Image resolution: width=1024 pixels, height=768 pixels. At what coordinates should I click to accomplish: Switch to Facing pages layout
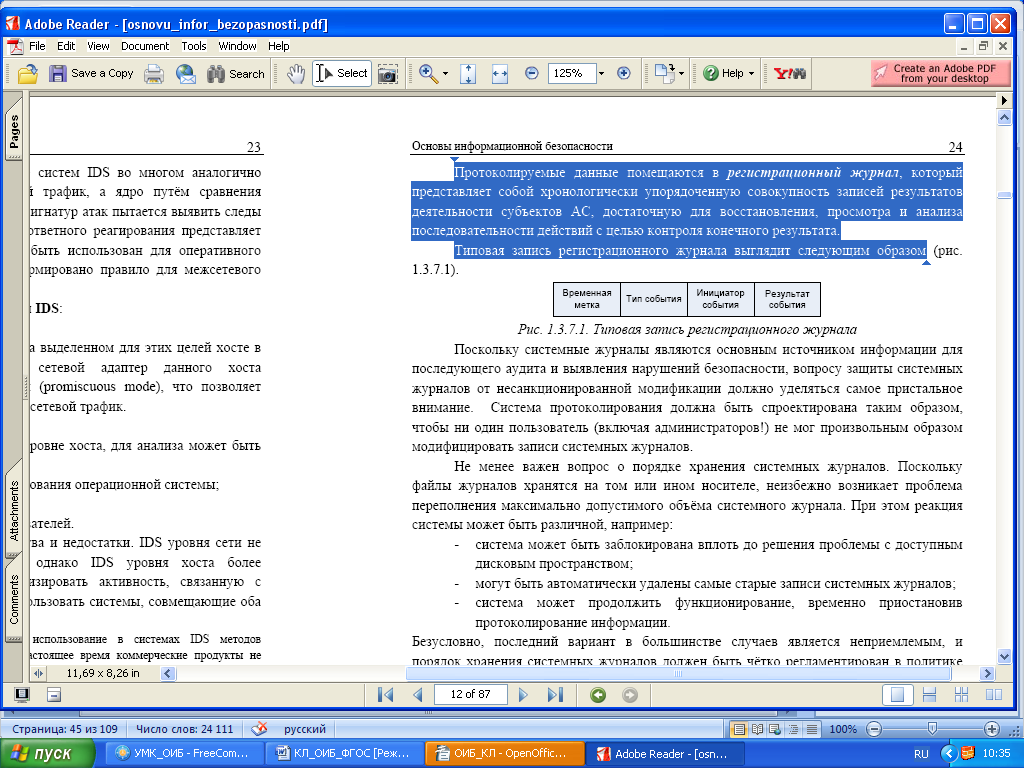[993, 695]
